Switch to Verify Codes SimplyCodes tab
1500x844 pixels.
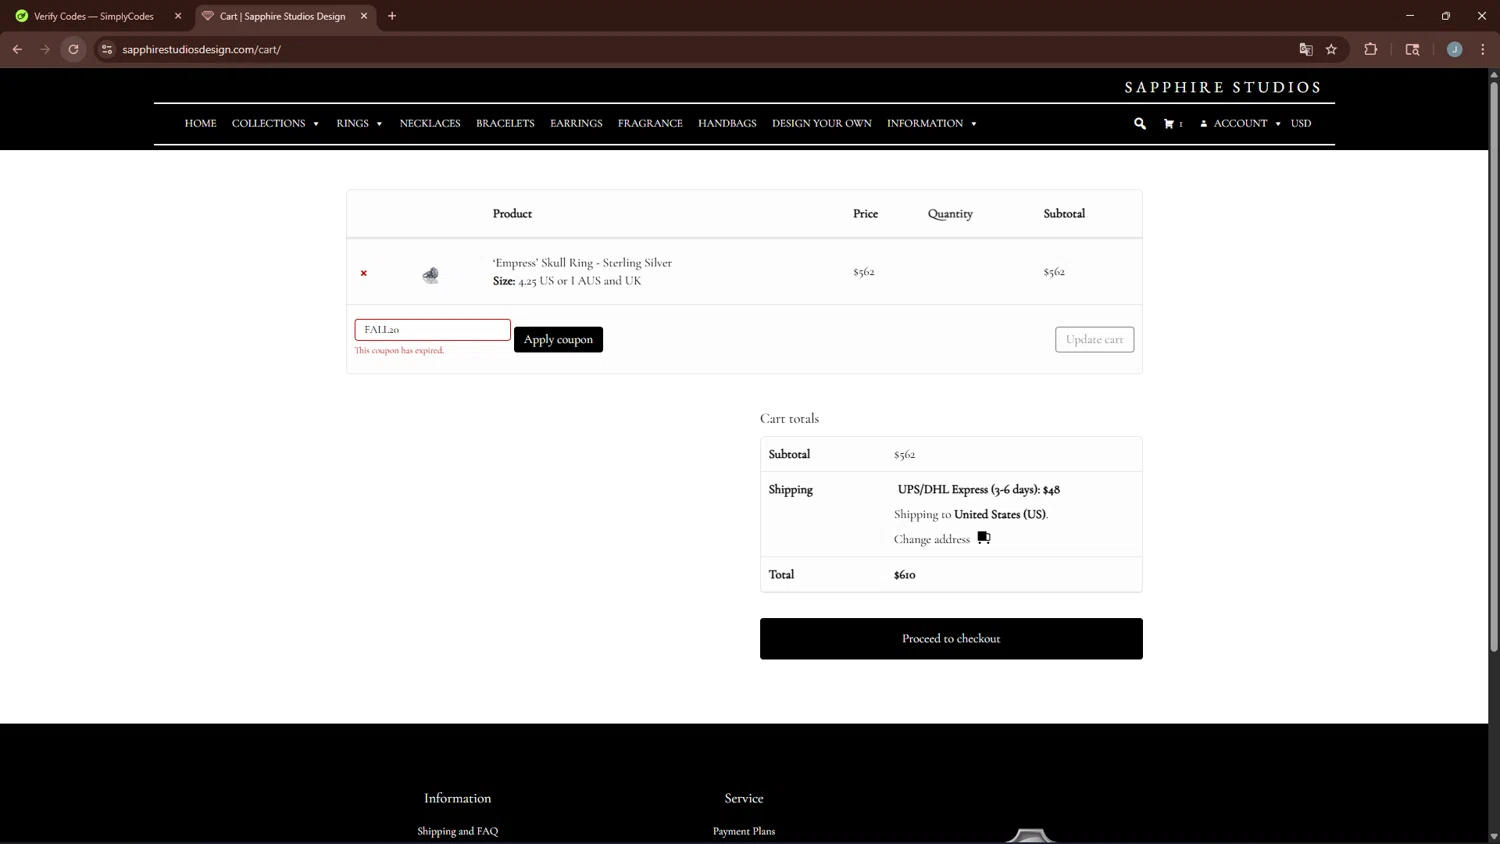[94, 16]
